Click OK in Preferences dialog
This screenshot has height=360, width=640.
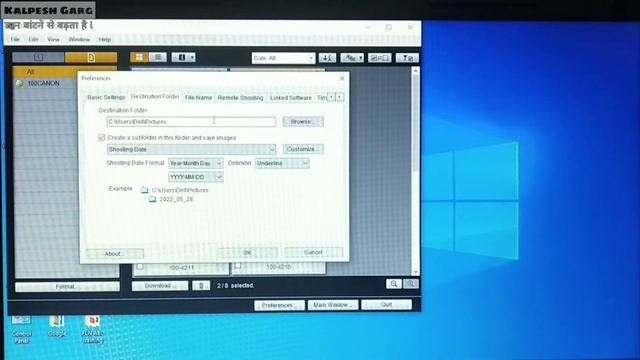(247, 253)
